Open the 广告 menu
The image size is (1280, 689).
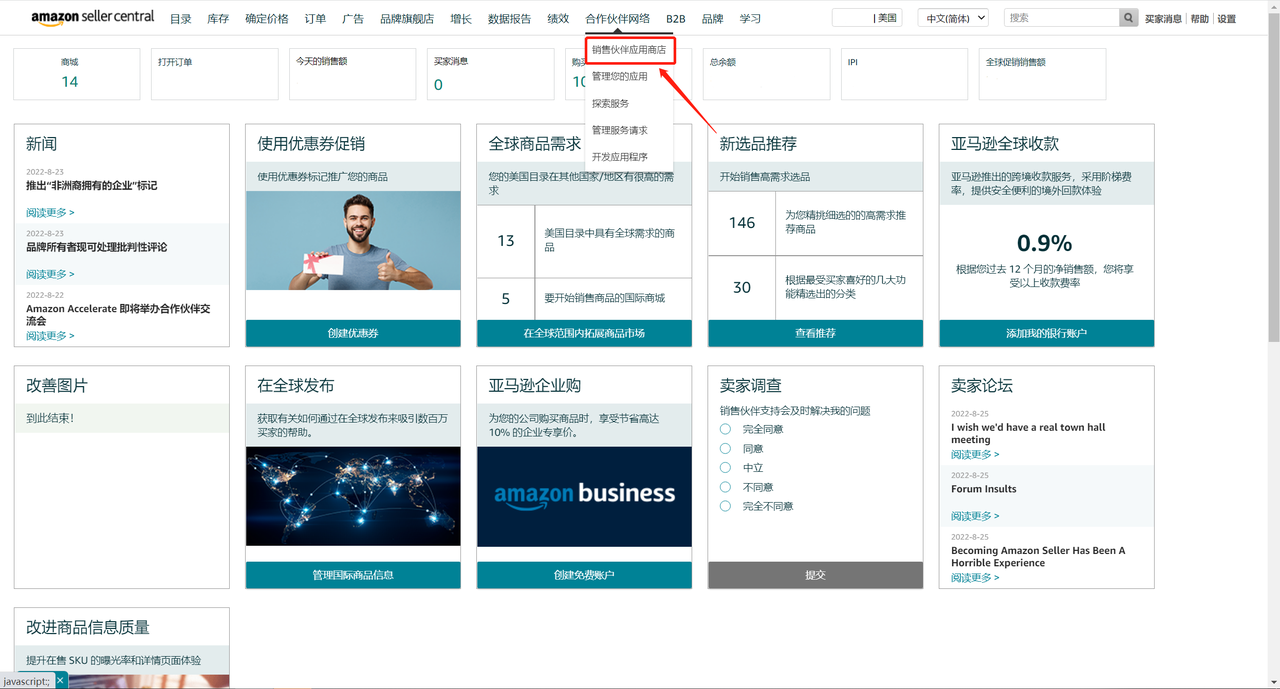[353, 19]
